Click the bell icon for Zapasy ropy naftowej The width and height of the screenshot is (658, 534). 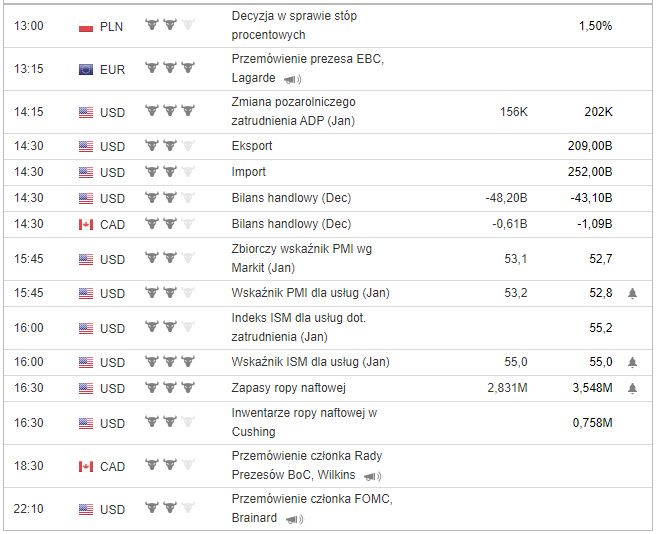tap(632, 388)
